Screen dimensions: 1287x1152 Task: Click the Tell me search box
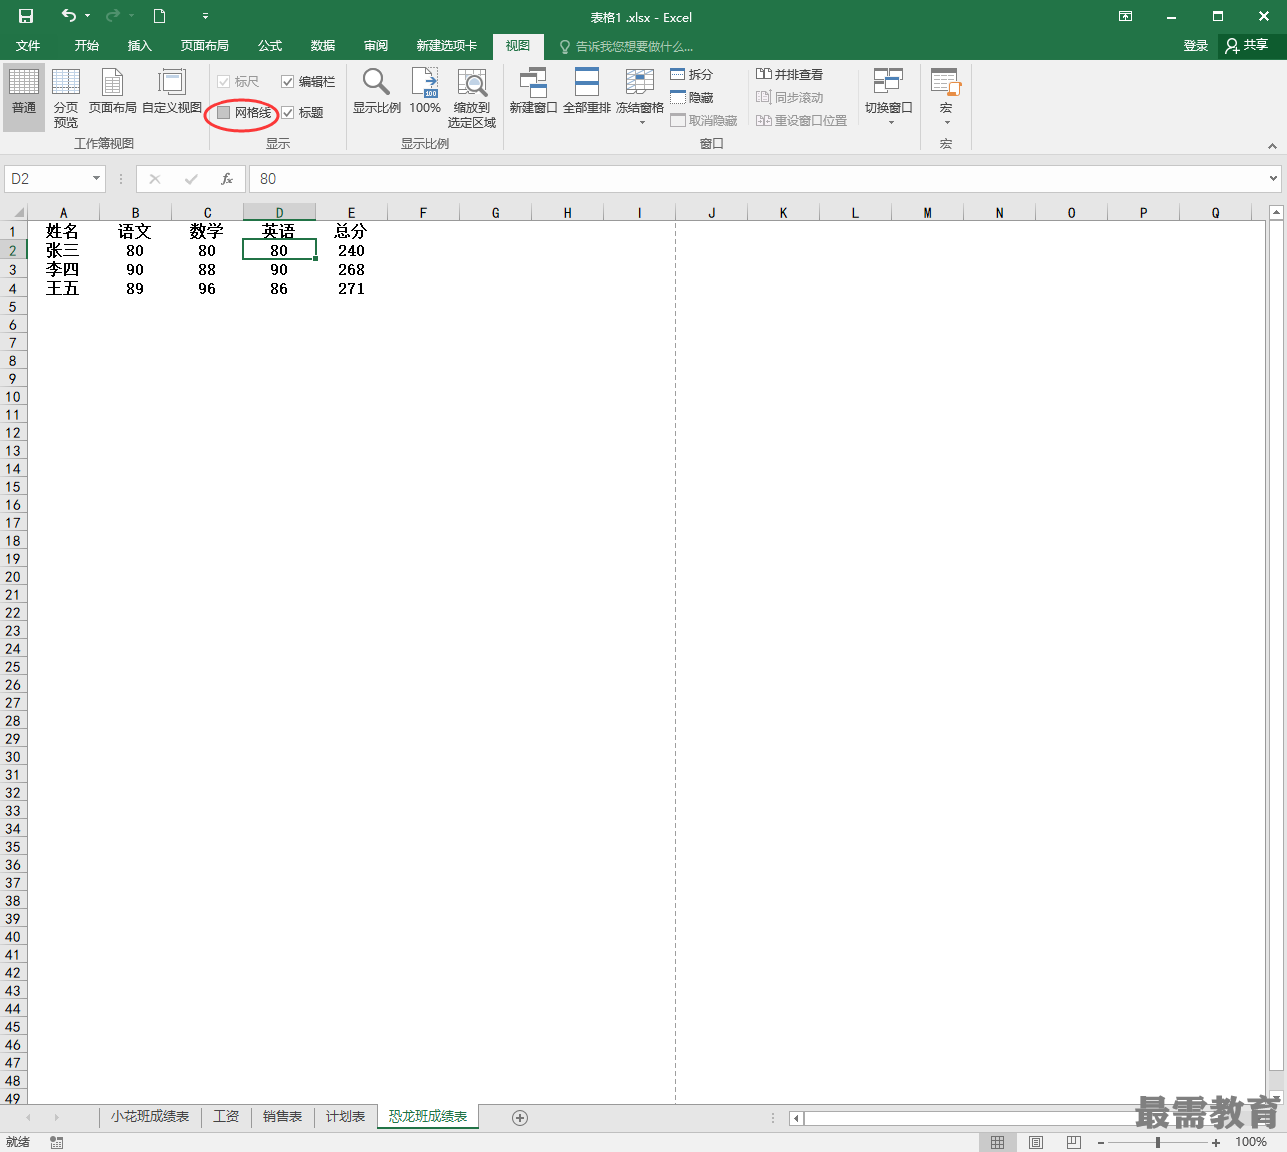[626, 47]
